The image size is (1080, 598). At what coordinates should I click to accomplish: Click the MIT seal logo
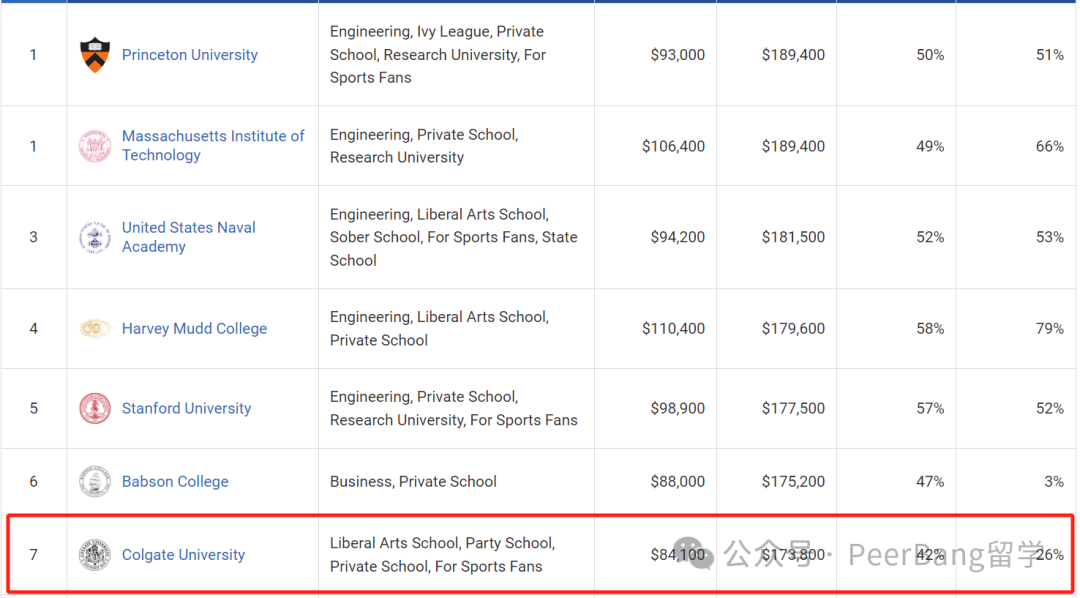(x=94, y=146)
